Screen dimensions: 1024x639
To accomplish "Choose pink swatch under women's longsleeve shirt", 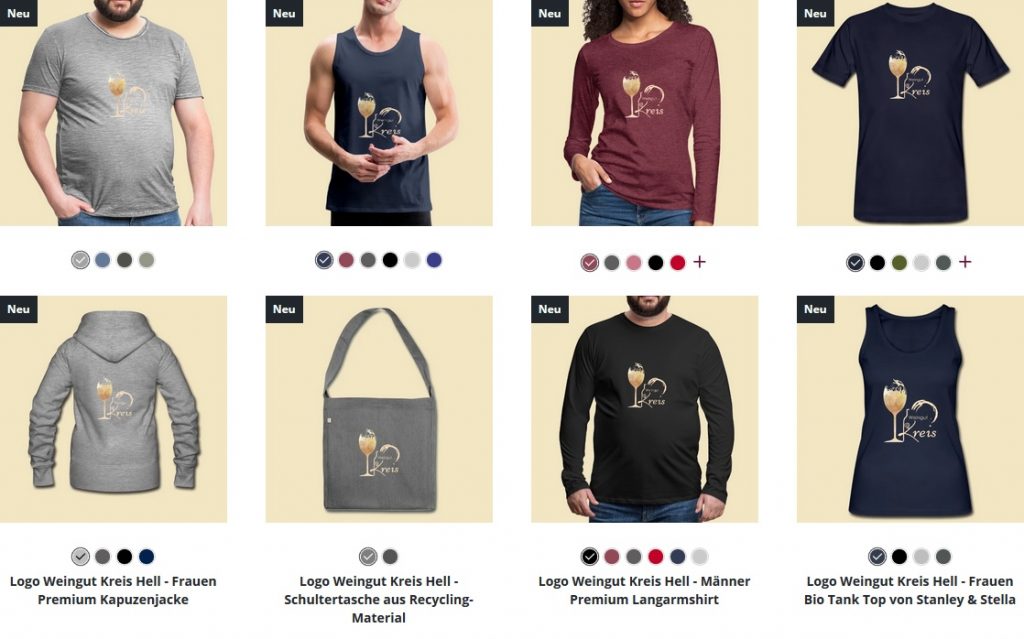I will pyautogui.click(x=633, y=263).
